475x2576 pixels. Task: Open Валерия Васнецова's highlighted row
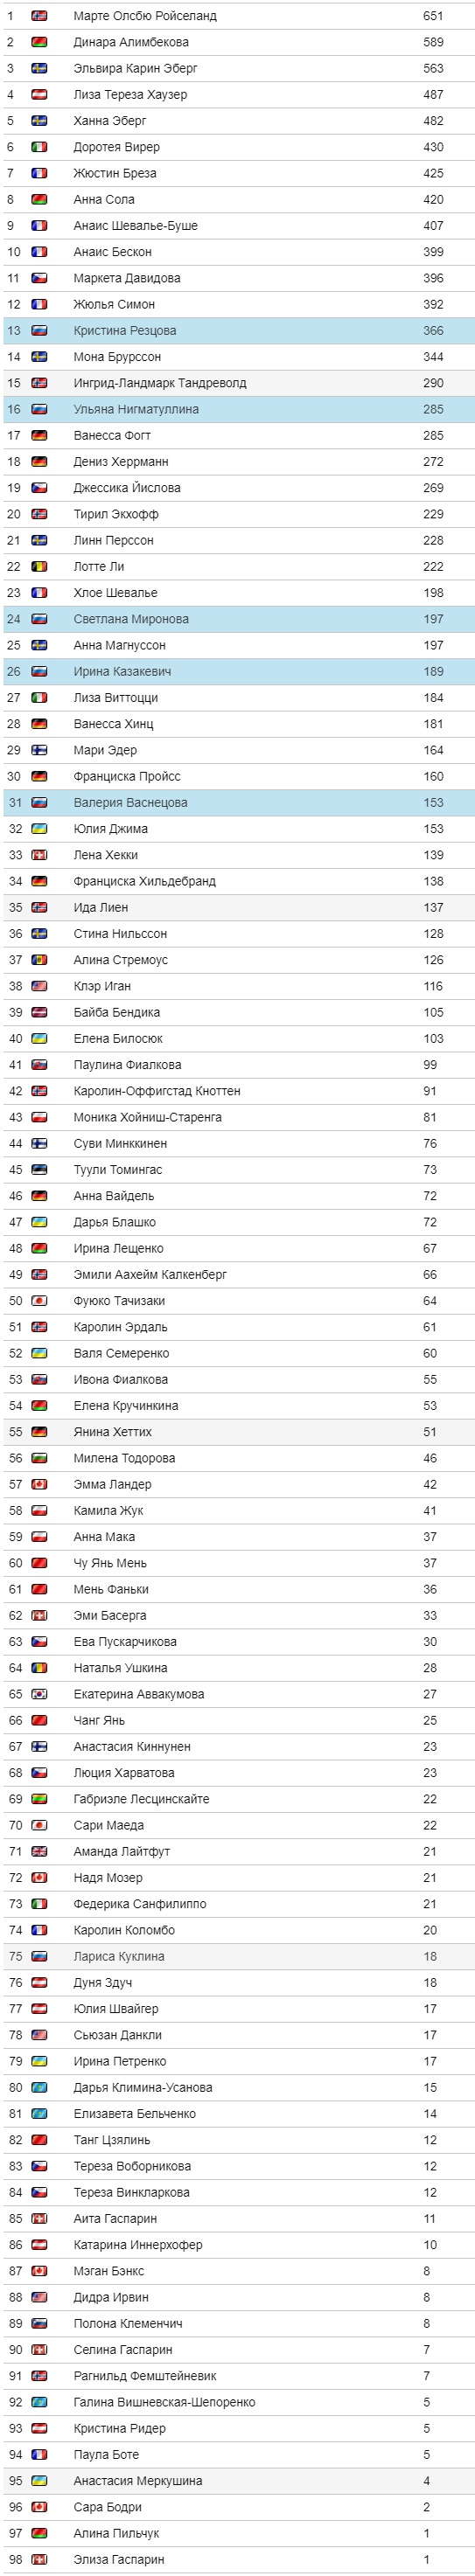238,802
